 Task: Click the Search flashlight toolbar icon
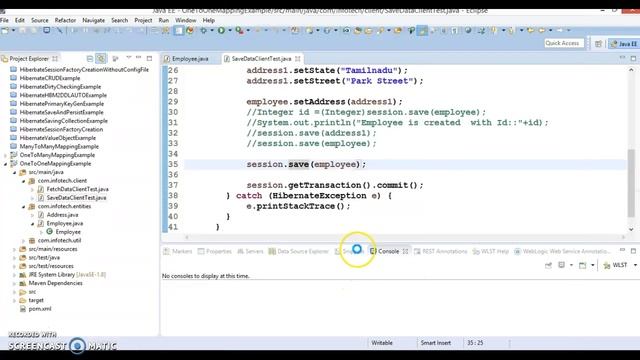pyautogui.click(x=380, y=30)
